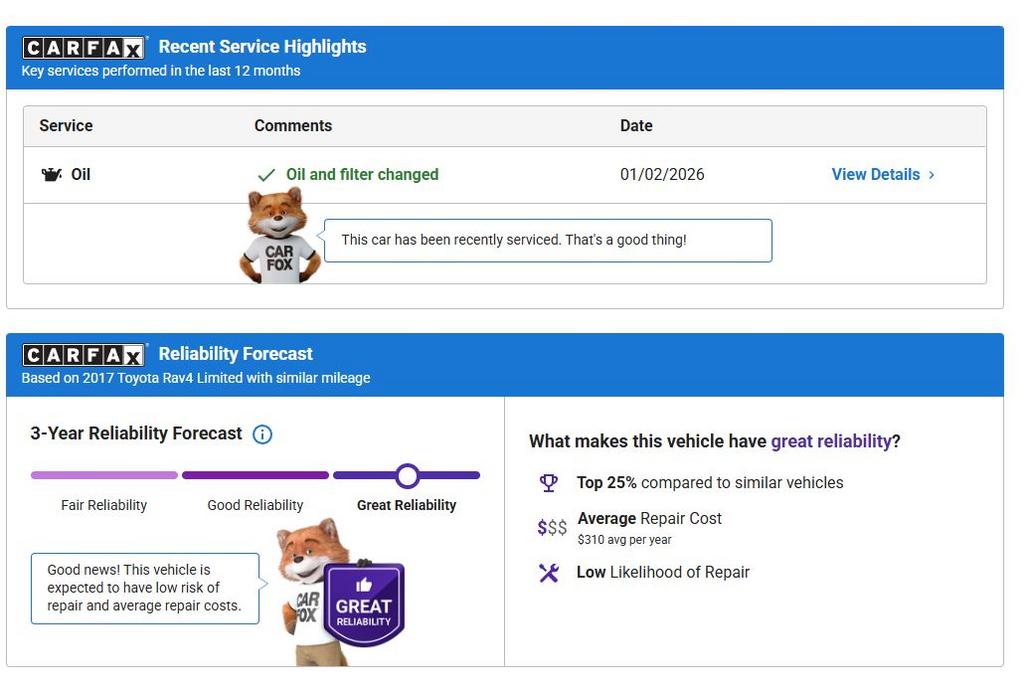Click the green checkmark beside Oil and filter changed
Image resolution: width=1024 pixels, height=690 pixels.
click(266, 175)
